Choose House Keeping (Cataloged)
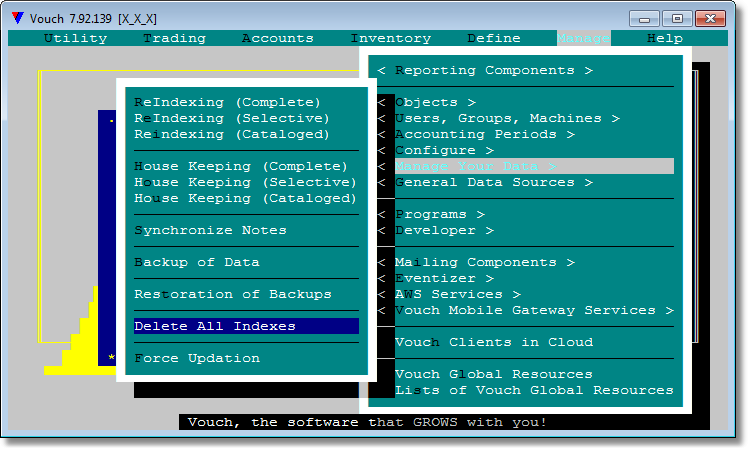The height and width of the screenshot is (450, 748). pyautogui.click(x=245, y=199)
